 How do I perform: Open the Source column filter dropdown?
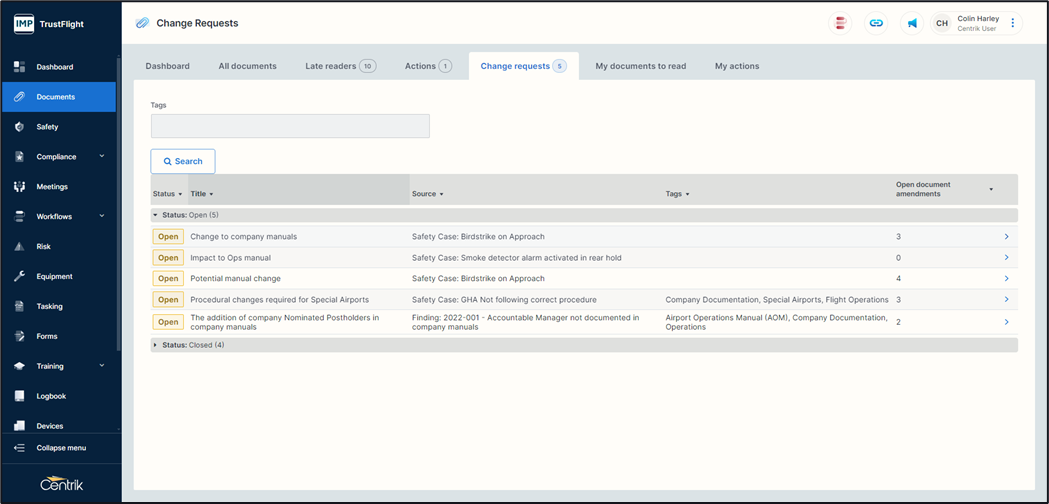tap(441, 194)
